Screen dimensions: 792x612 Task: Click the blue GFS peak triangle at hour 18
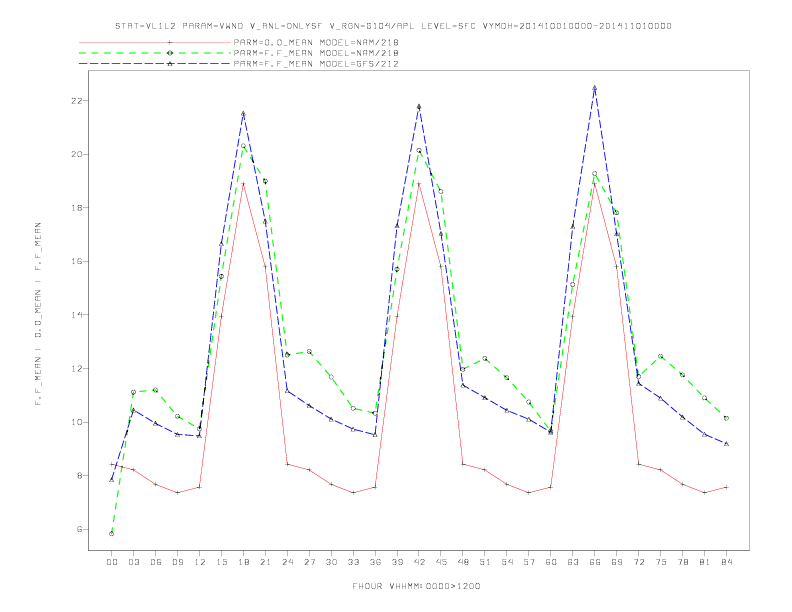[243, 114]
